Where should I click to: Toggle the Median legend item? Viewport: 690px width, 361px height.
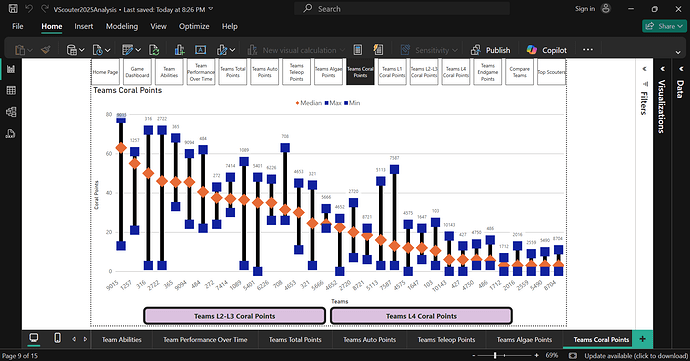click(308, 103)
